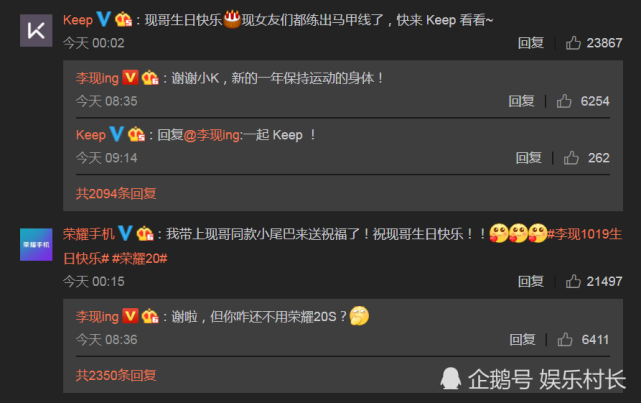Click the blue V badge next to 荣耀手机
This screenshot has width=641, height=403.
[x=125, y=233]
